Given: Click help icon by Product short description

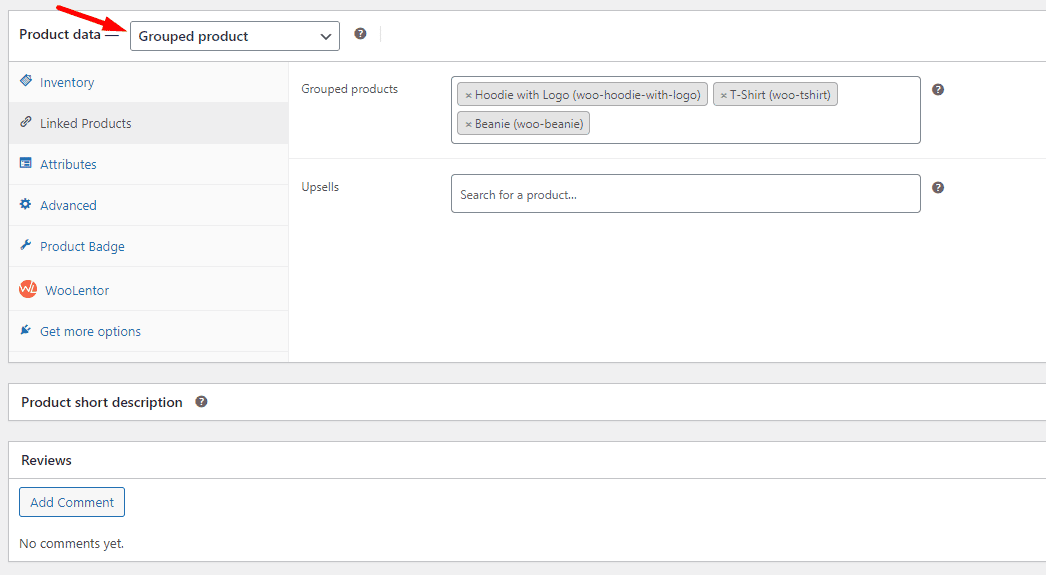Looking at the screenshot, I should pyautogui.click(x=201, y=402).
